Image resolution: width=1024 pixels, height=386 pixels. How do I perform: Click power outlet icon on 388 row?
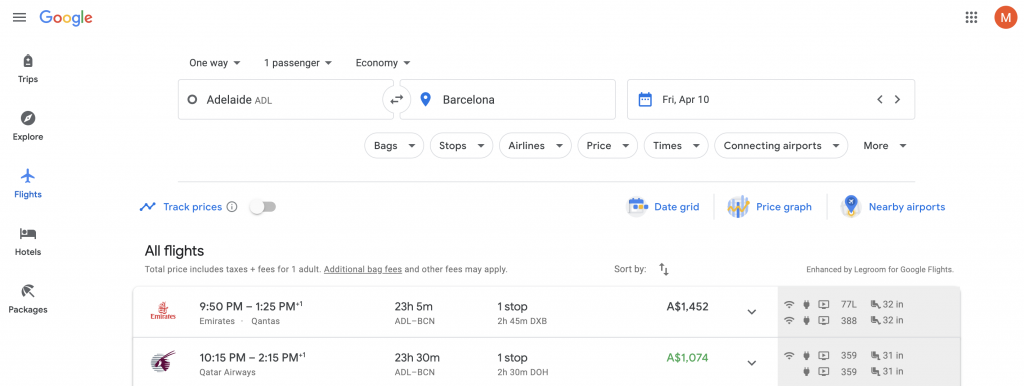pos(807,320)
